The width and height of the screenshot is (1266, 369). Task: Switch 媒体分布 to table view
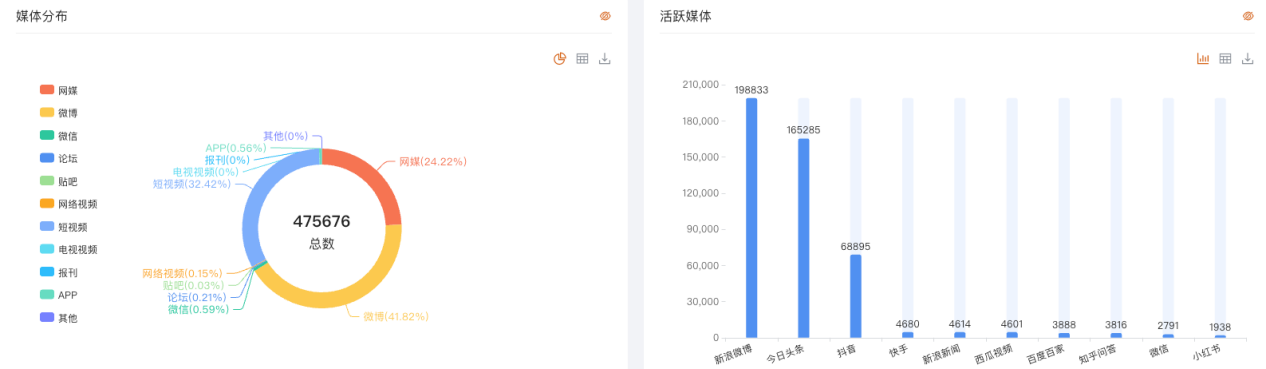582,59
